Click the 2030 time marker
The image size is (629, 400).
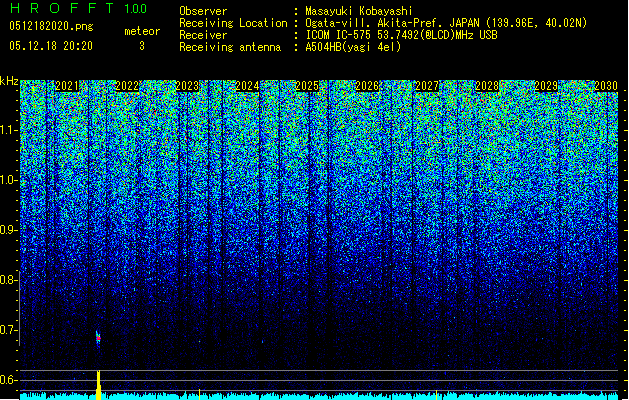606,86
